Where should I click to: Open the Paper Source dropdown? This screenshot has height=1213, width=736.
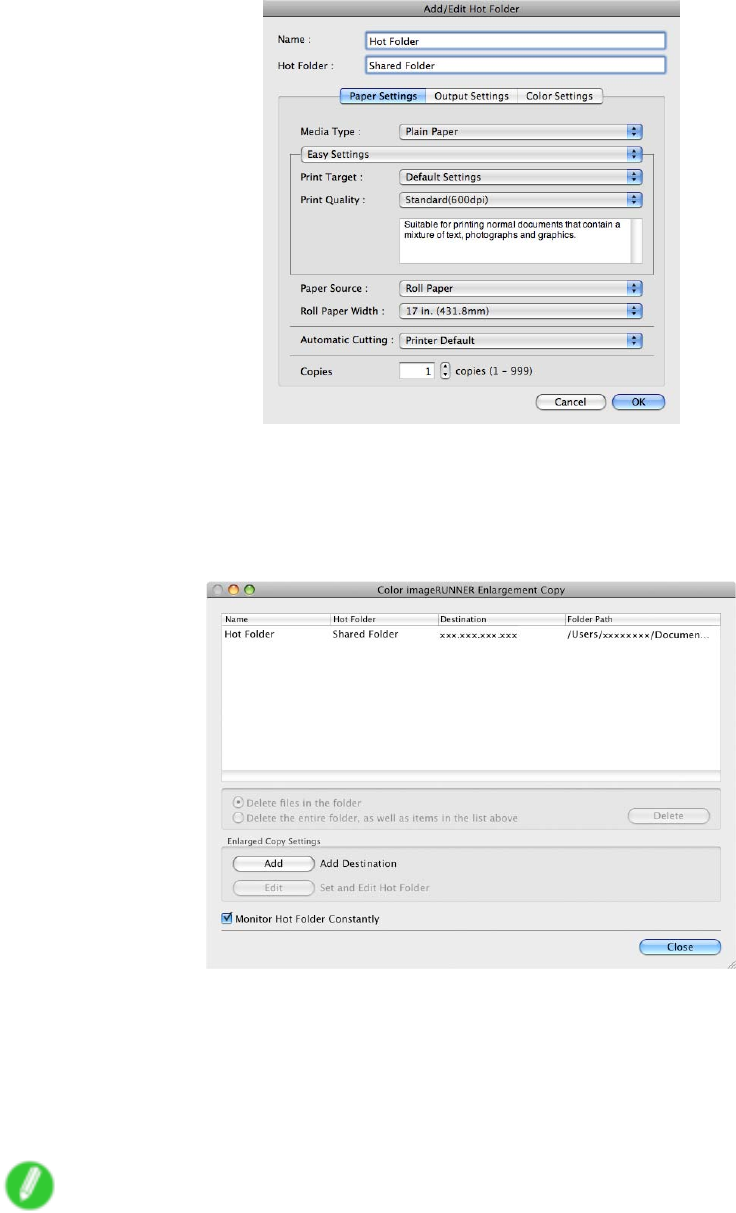(520, 288)
